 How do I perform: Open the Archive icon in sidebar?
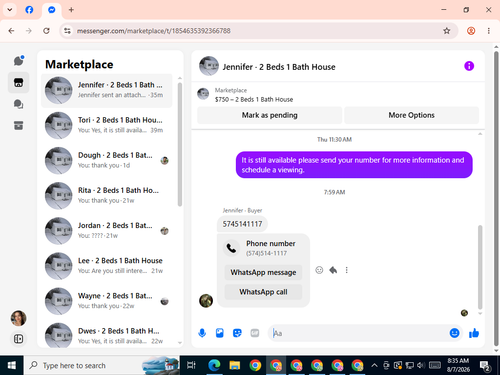tap(19, 126)
